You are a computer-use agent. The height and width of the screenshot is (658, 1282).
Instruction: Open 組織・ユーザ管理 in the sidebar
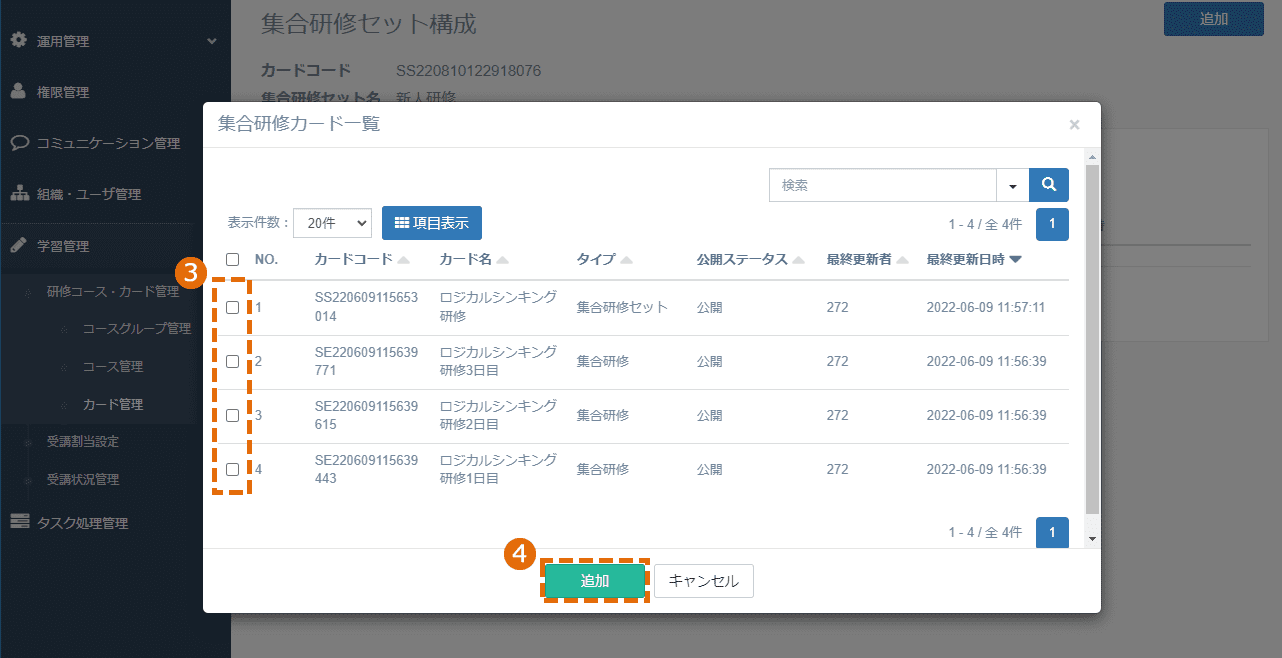click(x=89, y=194)
